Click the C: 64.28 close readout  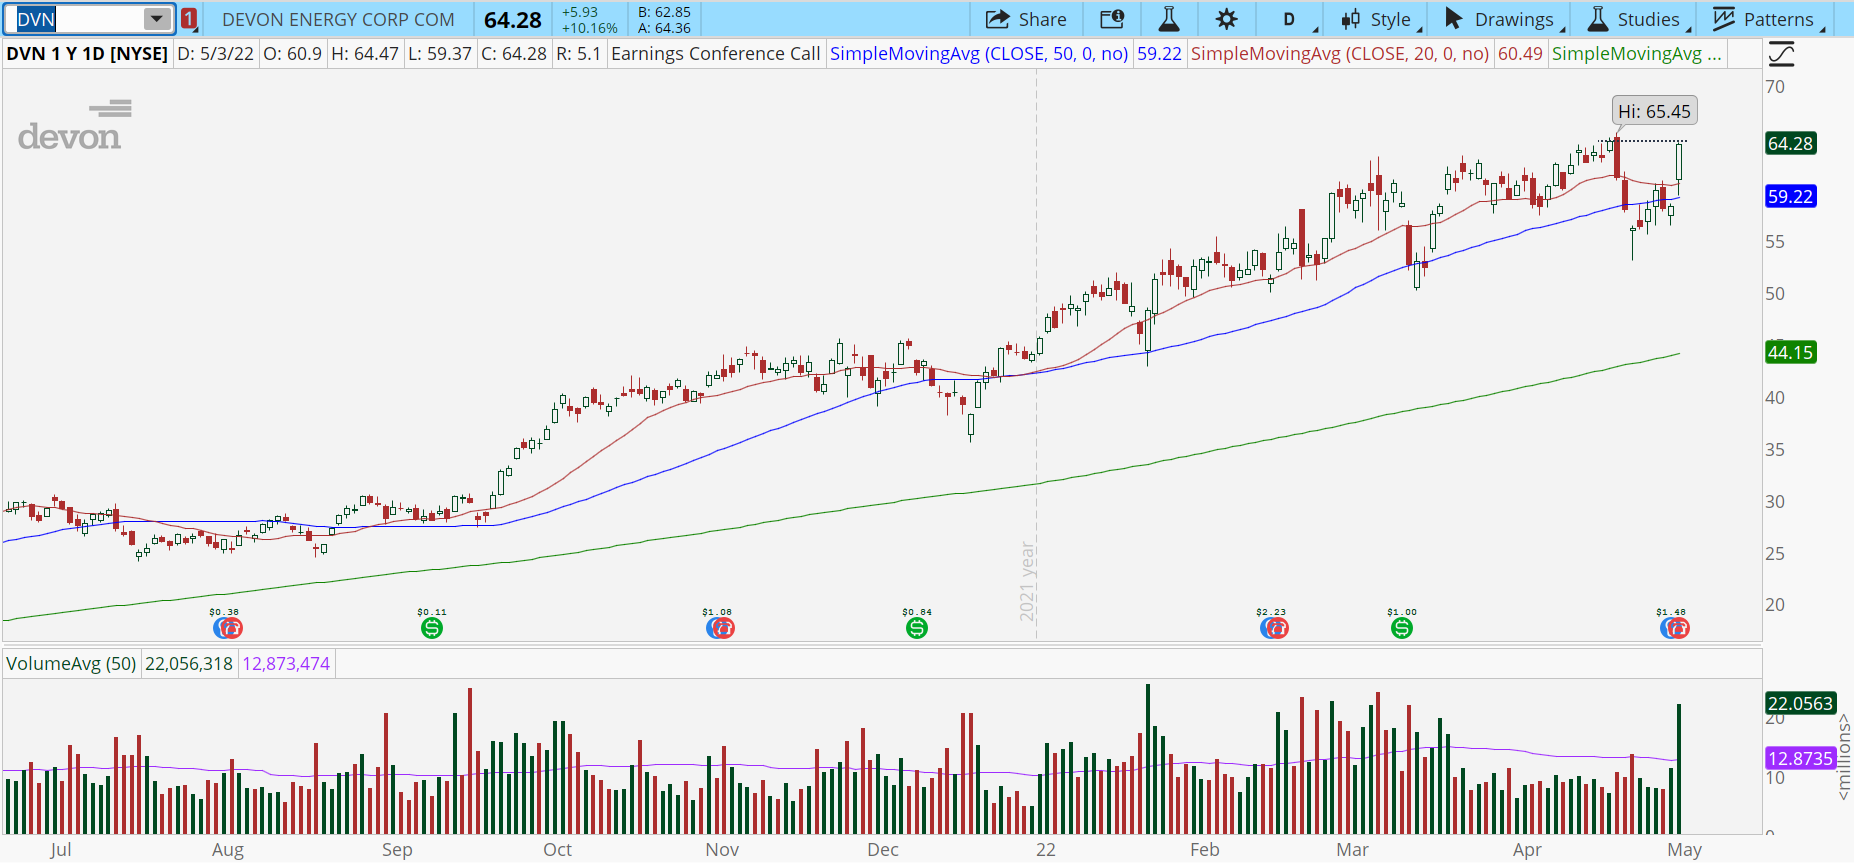[514, 54]
